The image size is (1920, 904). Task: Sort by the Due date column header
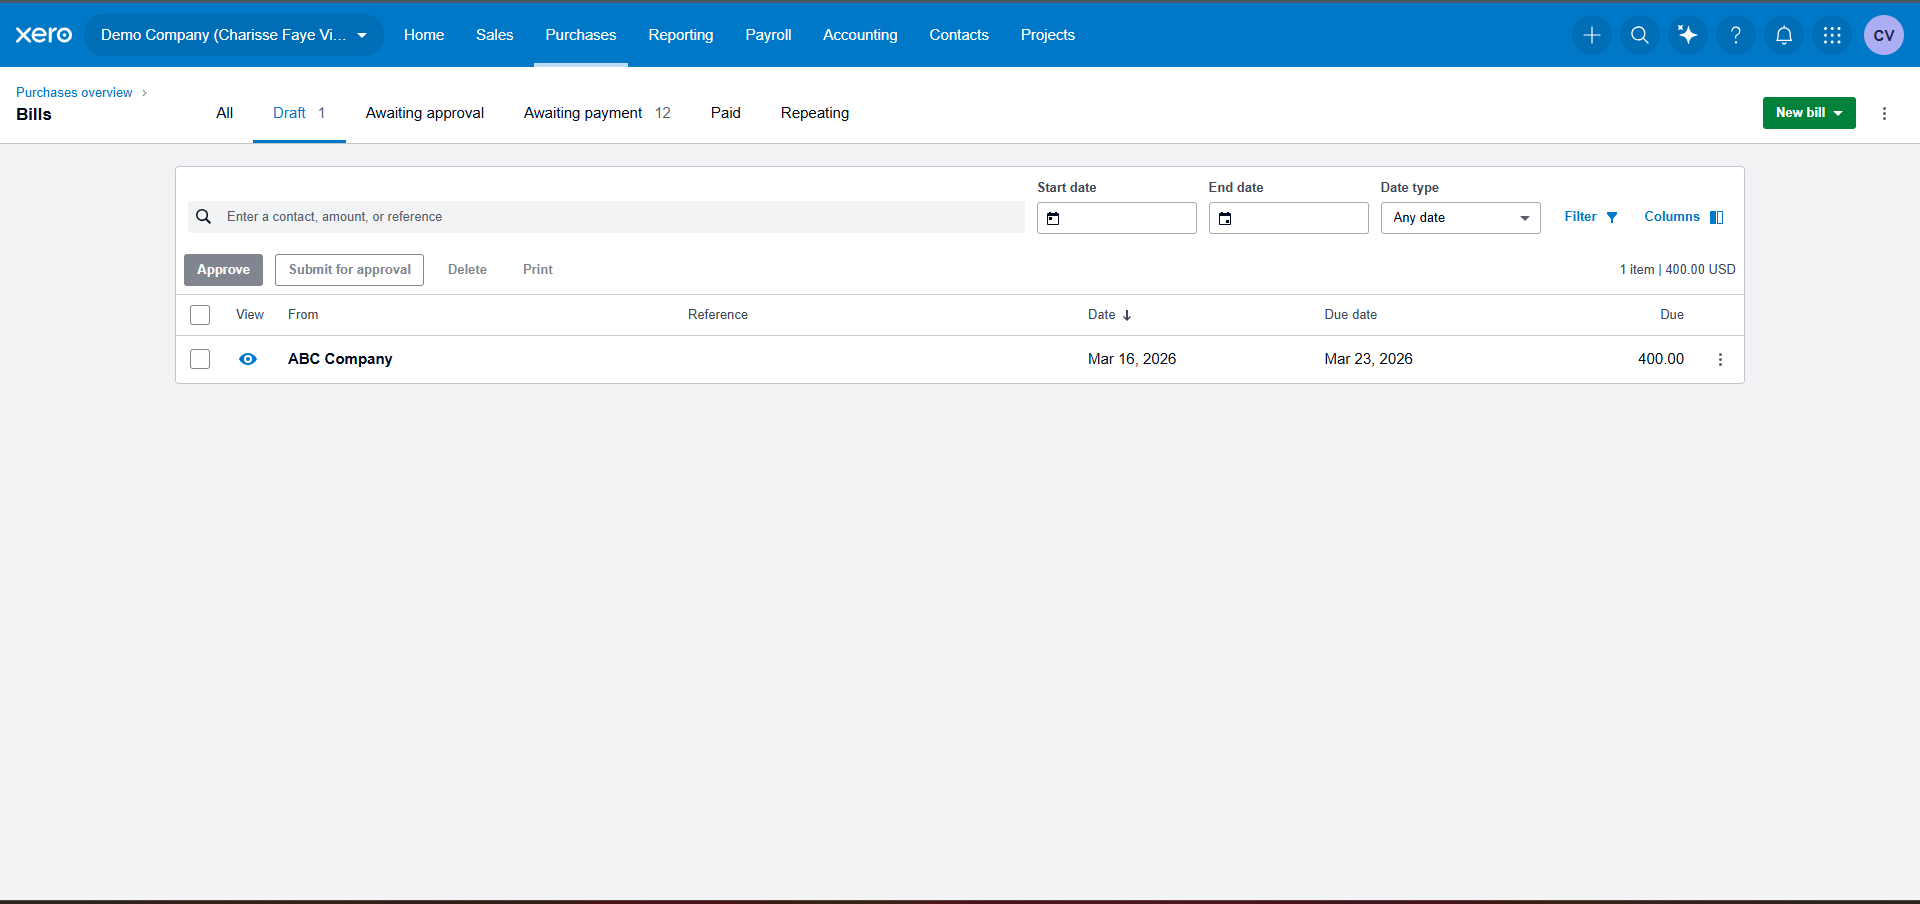(1351, 315)
